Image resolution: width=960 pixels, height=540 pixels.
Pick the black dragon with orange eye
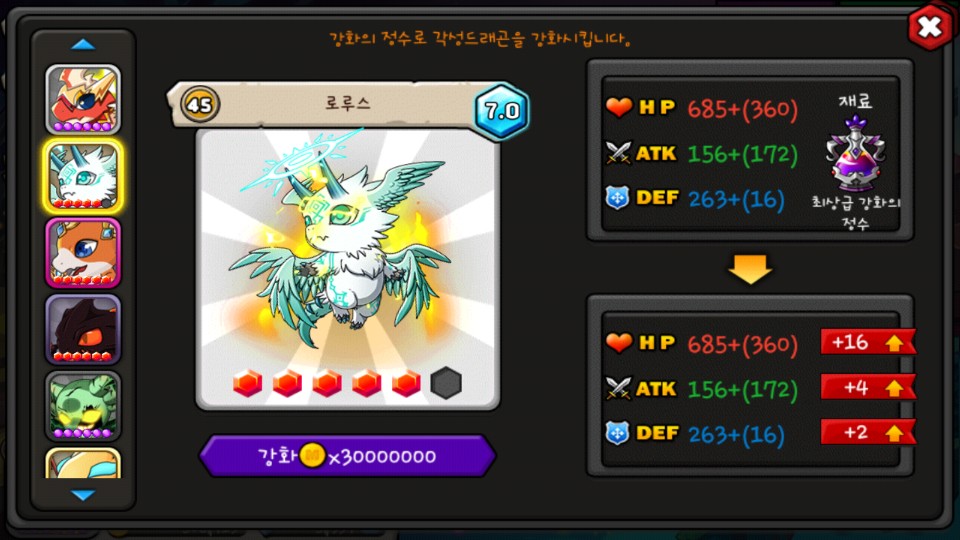tap(83, 329)
